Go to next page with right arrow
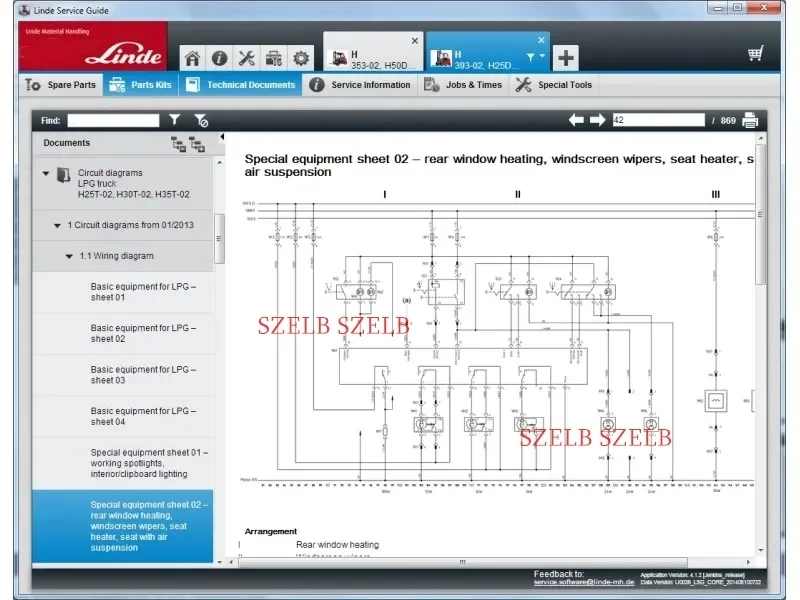Viewport: 800px width, 600px height. [597, 120]
